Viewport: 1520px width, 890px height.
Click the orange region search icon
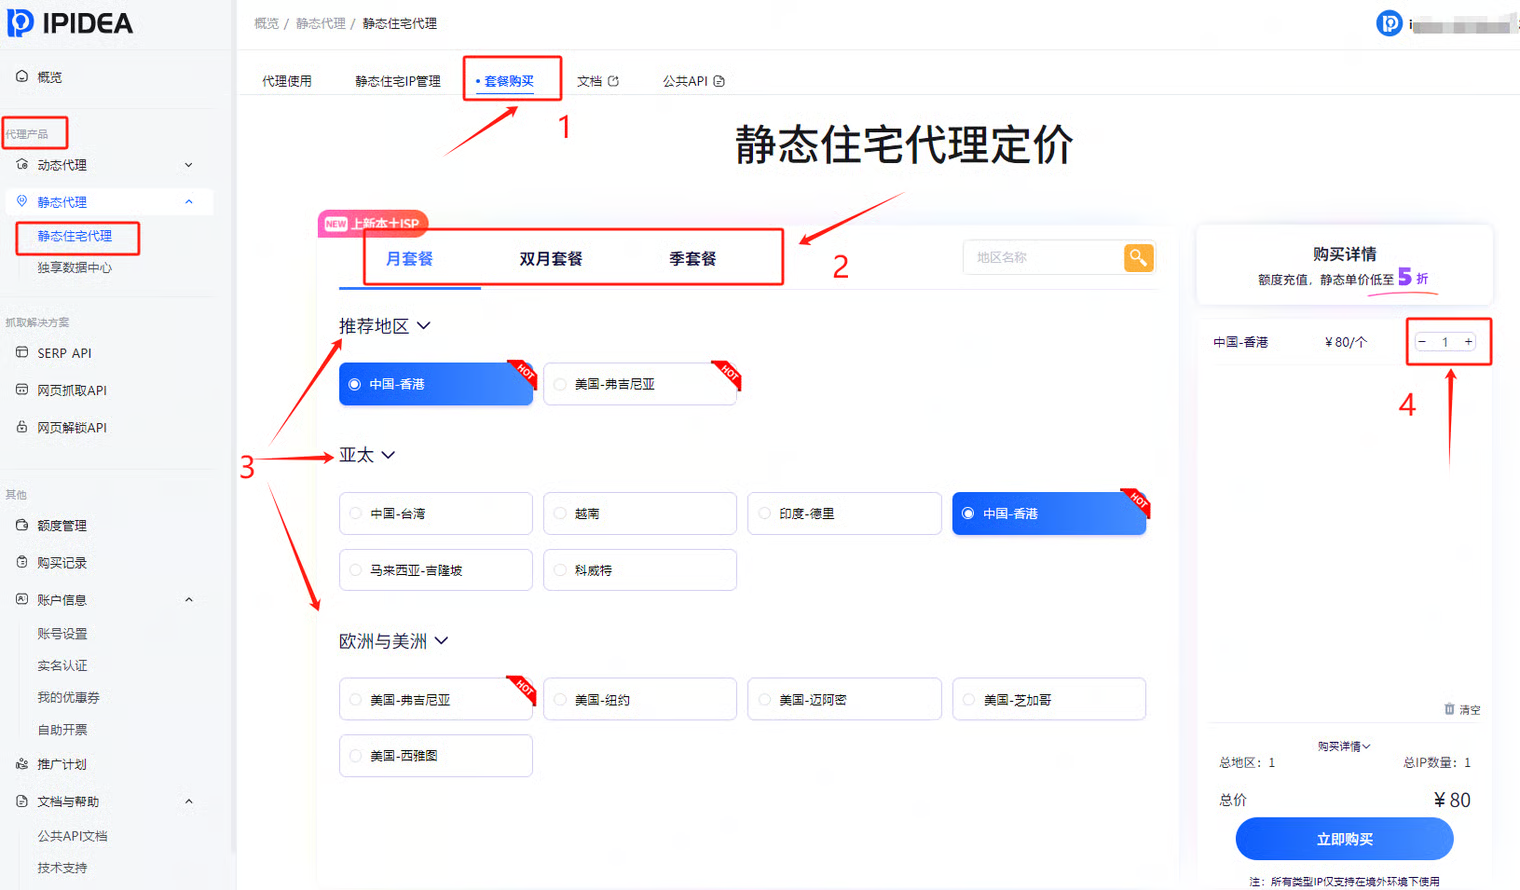pos(1138,258)
